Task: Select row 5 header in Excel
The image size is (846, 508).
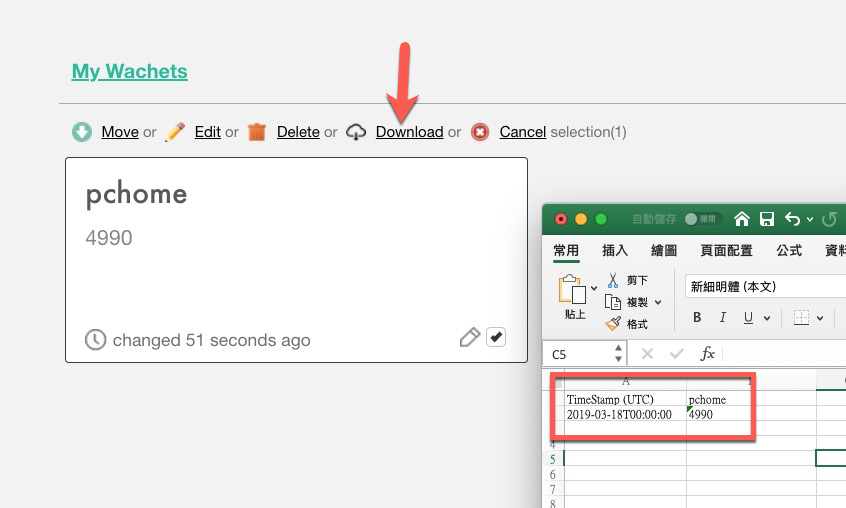Action: click(553, 459)
